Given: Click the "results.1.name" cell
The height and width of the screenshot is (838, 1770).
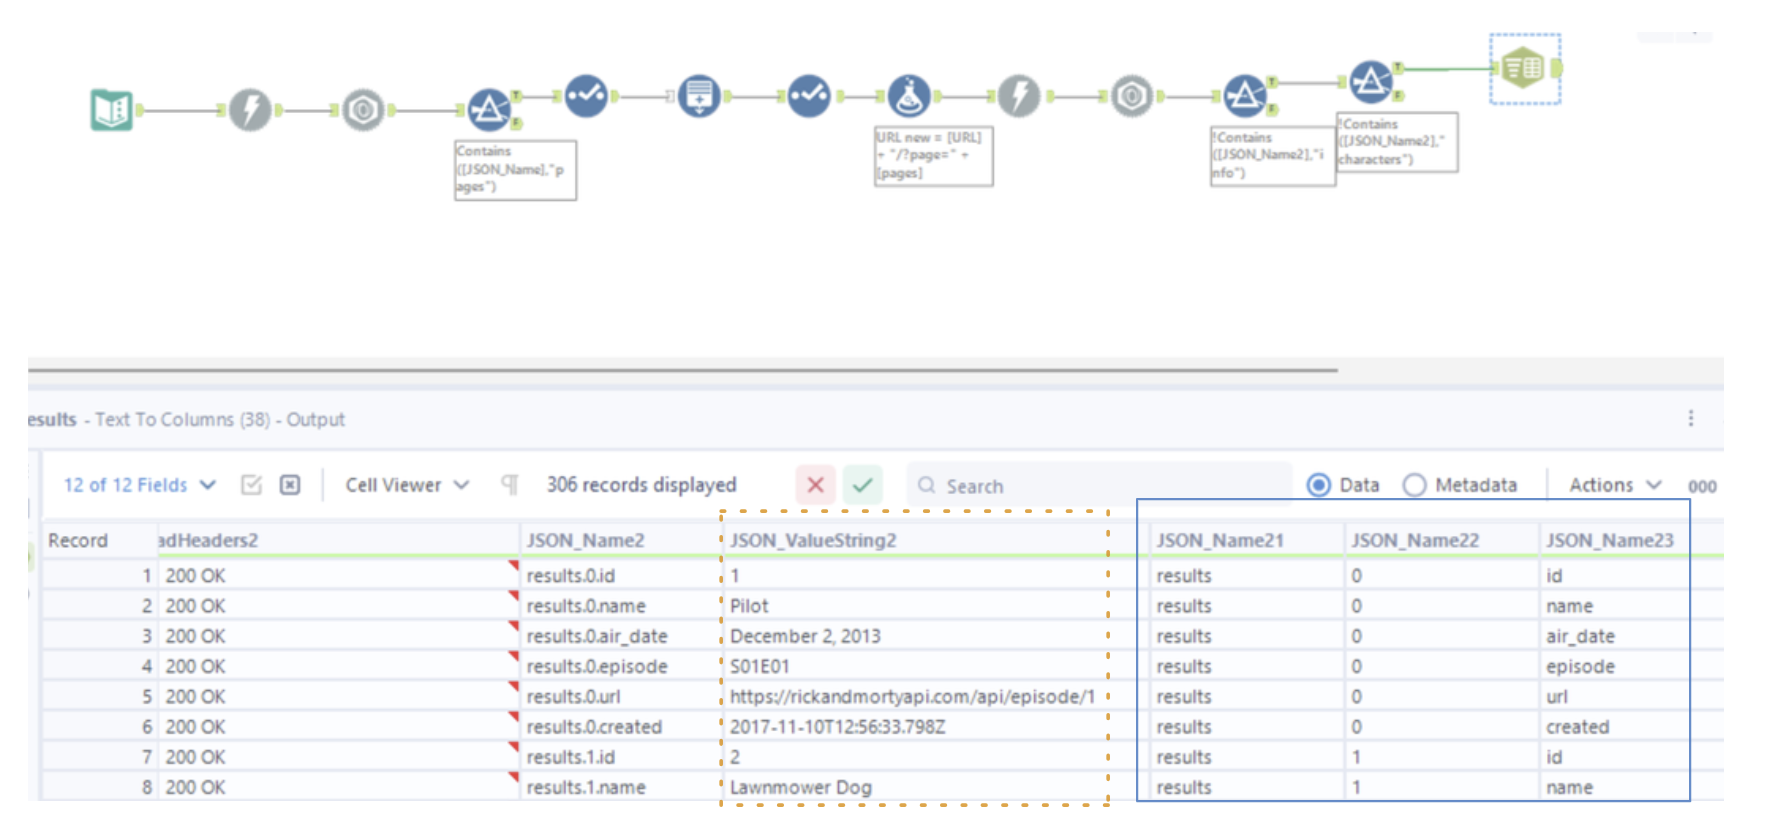Looking at the screenshot, I should tap(619, 787).
